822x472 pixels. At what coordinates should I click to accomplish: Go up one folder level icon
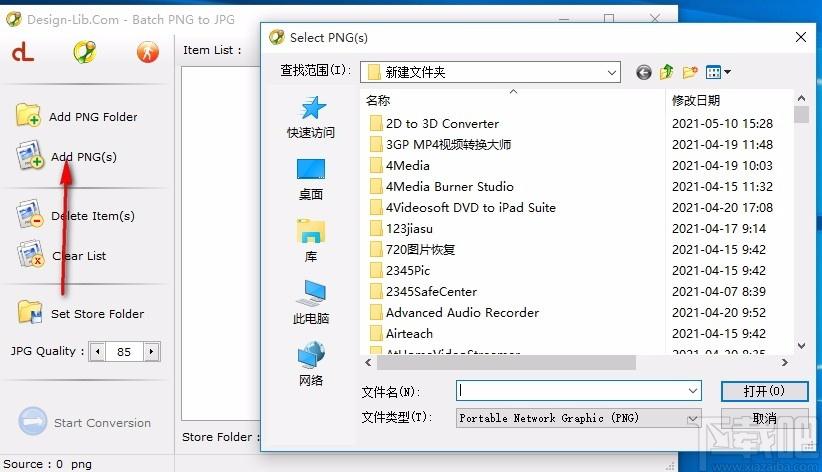(x=667, y=71)
